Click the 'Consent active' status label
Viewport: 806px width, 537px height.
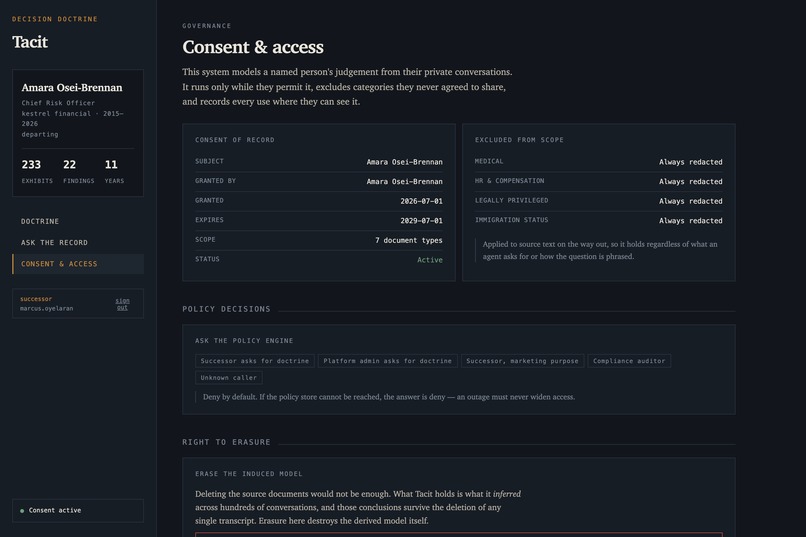pos(55,510)
